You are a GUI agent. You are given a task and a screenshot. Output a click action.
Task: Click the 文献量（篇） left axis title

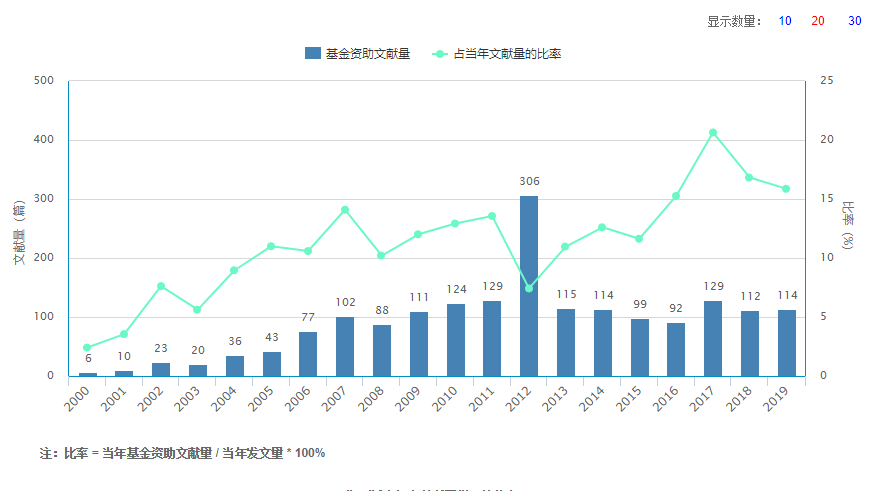20,232
